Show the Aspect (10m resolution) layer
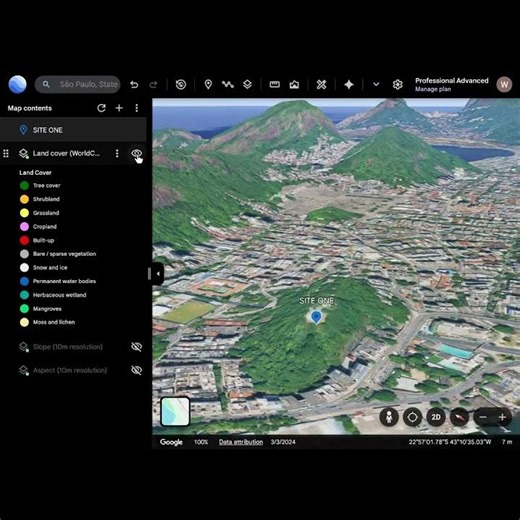This screenshot has height=520, width=520. point(136,370)
